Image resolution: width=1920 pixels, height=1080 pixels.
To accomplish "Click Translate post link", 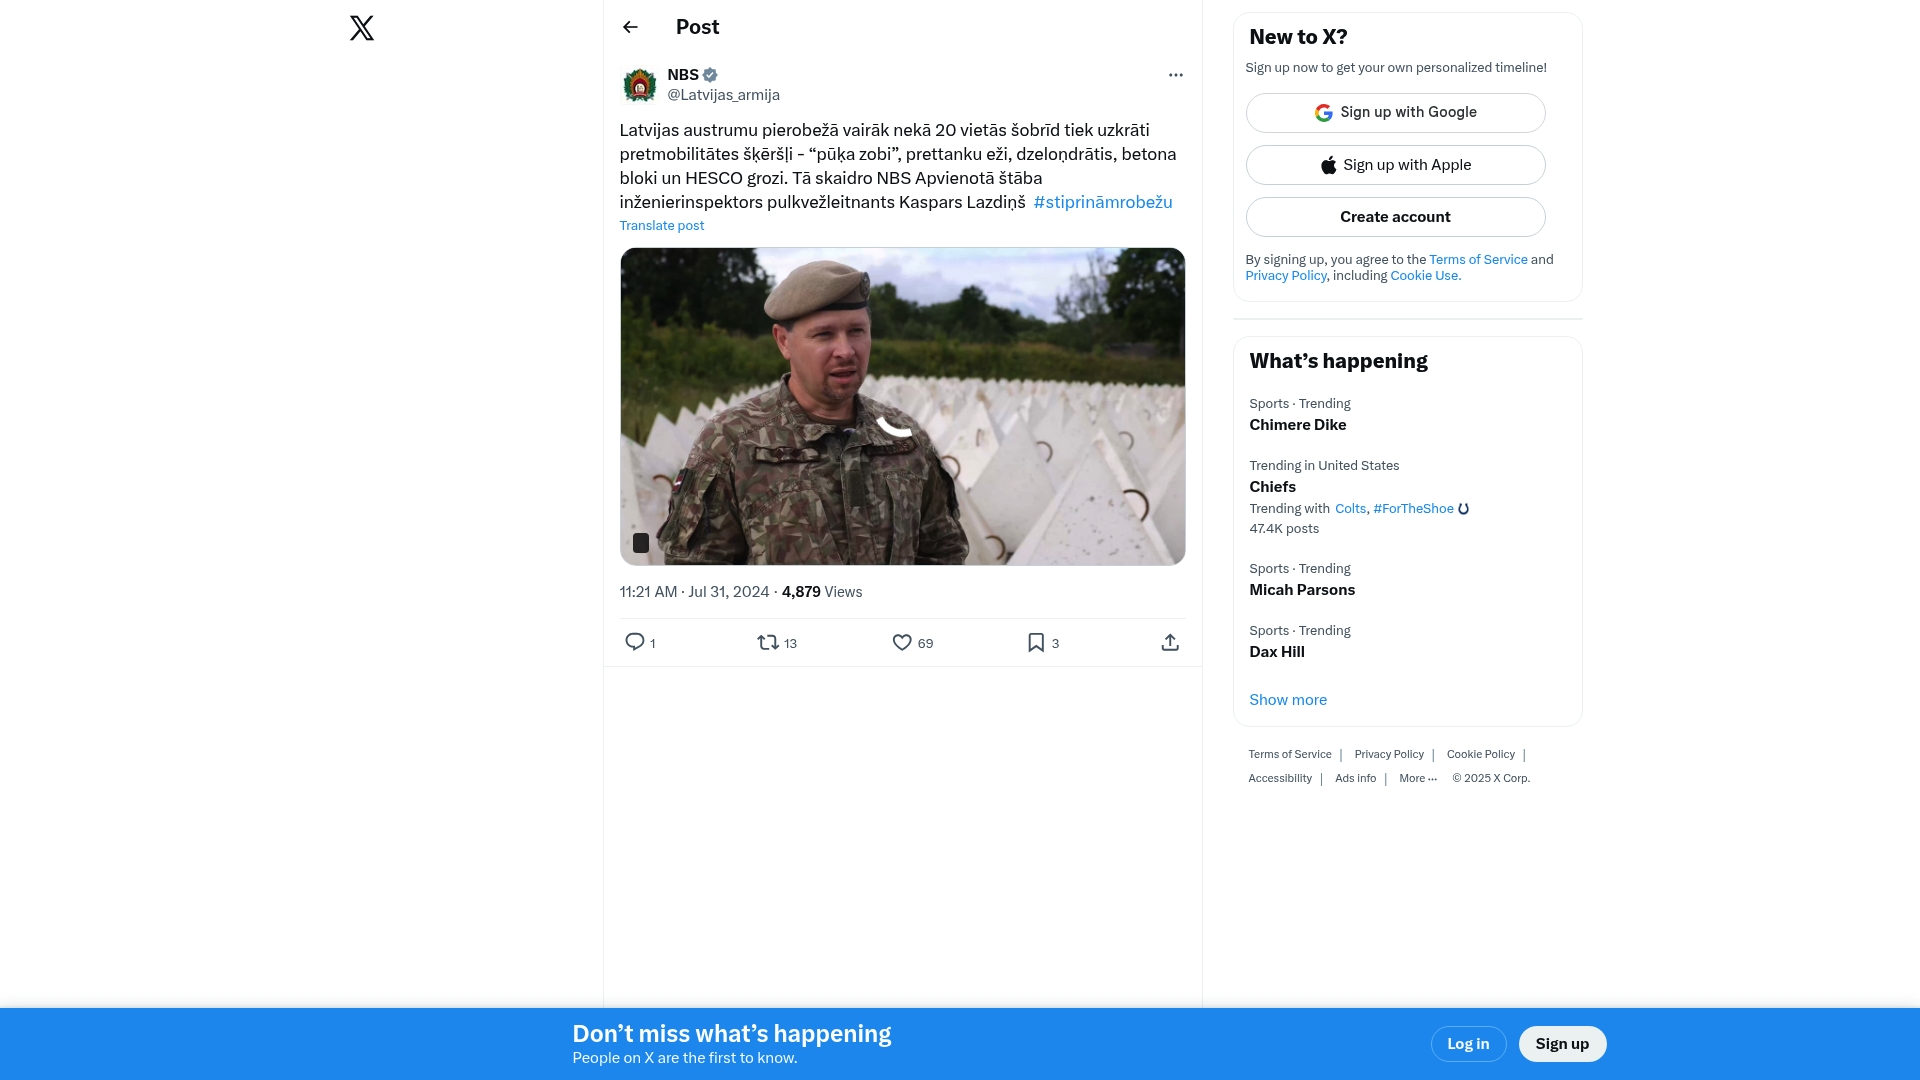I will pyautogui.click(x=661, y=226).
